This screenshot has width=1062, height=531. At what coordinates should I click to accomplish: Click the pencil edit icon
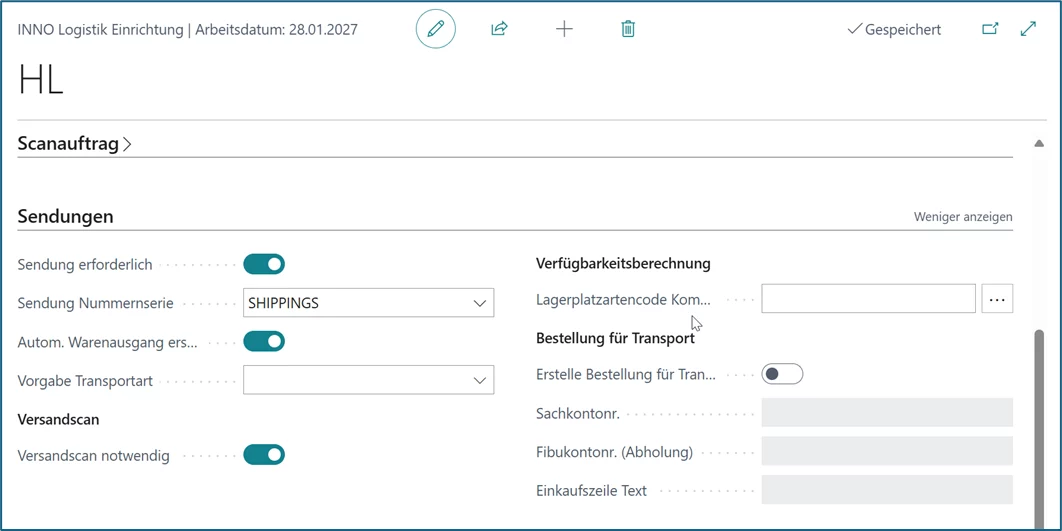[x=435, y=29]
